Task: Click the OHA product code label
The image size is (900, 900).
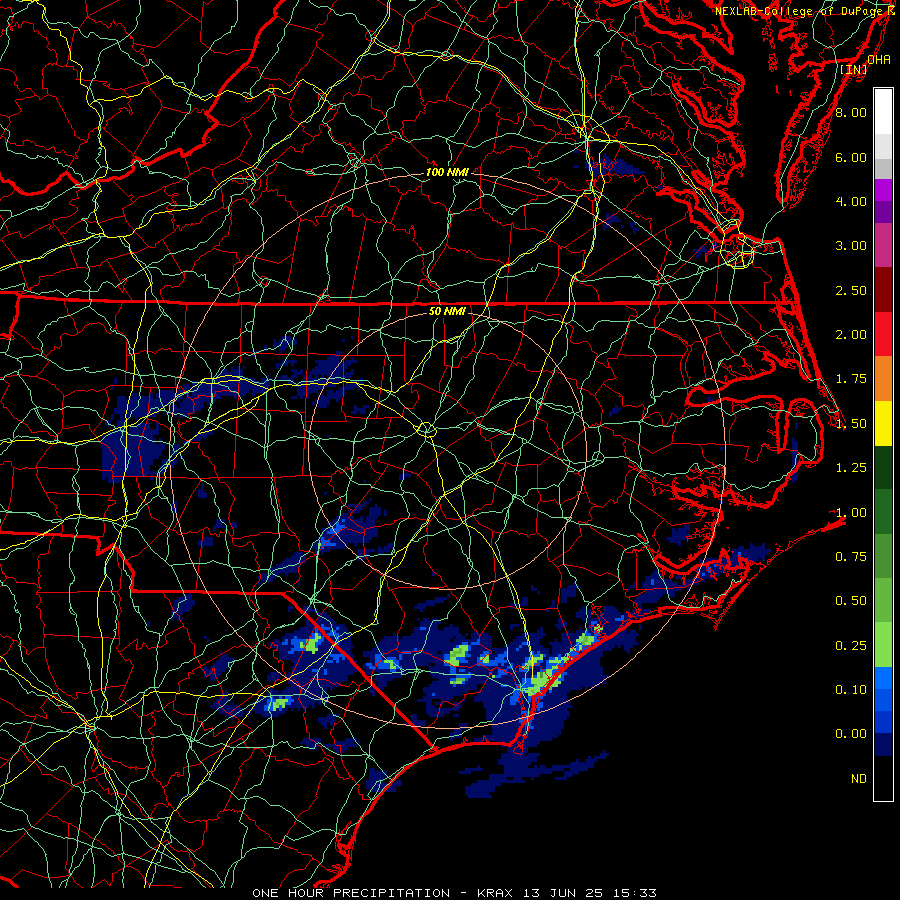Action: [x=879, y=59]
